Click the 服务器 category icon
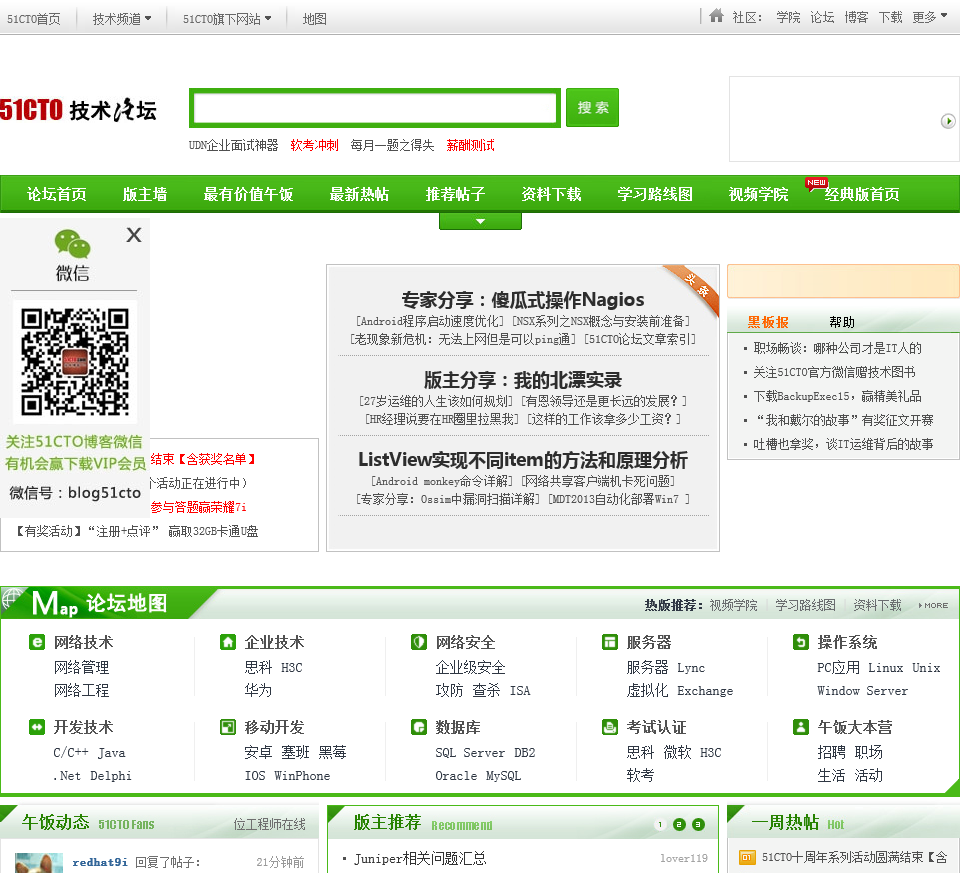This screenshot has width=960, height=873. coord(610,642)
